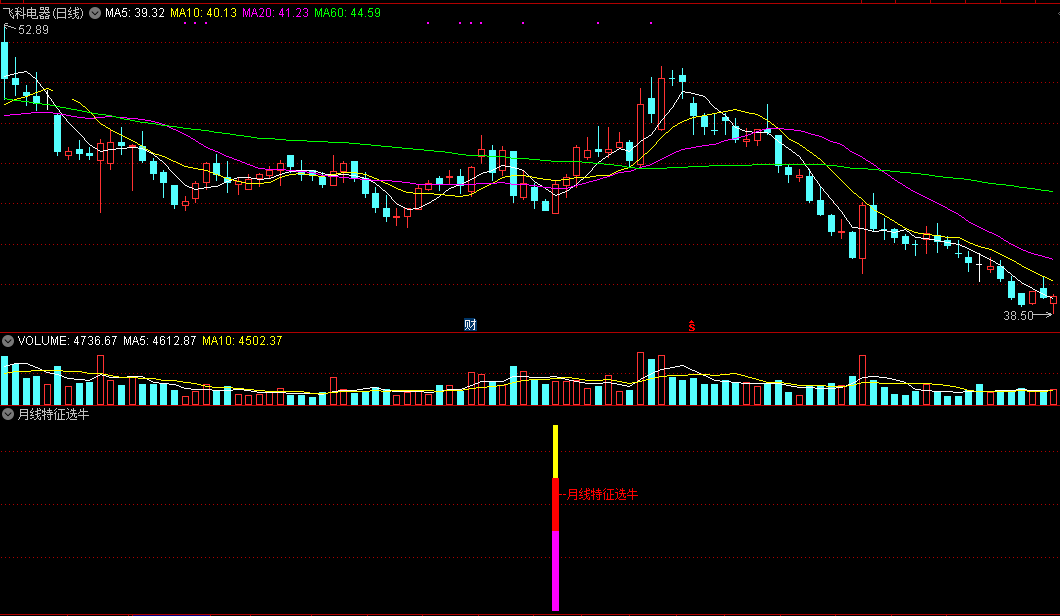Click the MA5: 39.32 label in the price panel
This screenshot has height=616, width=1060.
(135, 13)
